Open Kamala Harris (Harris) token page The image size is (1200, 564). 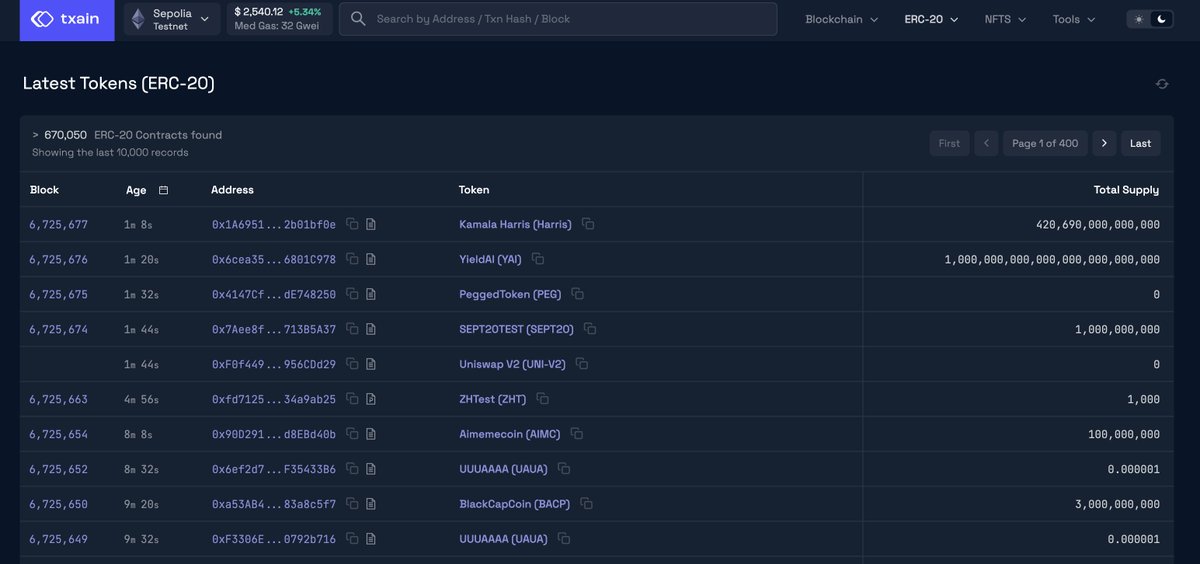point(515,225)
